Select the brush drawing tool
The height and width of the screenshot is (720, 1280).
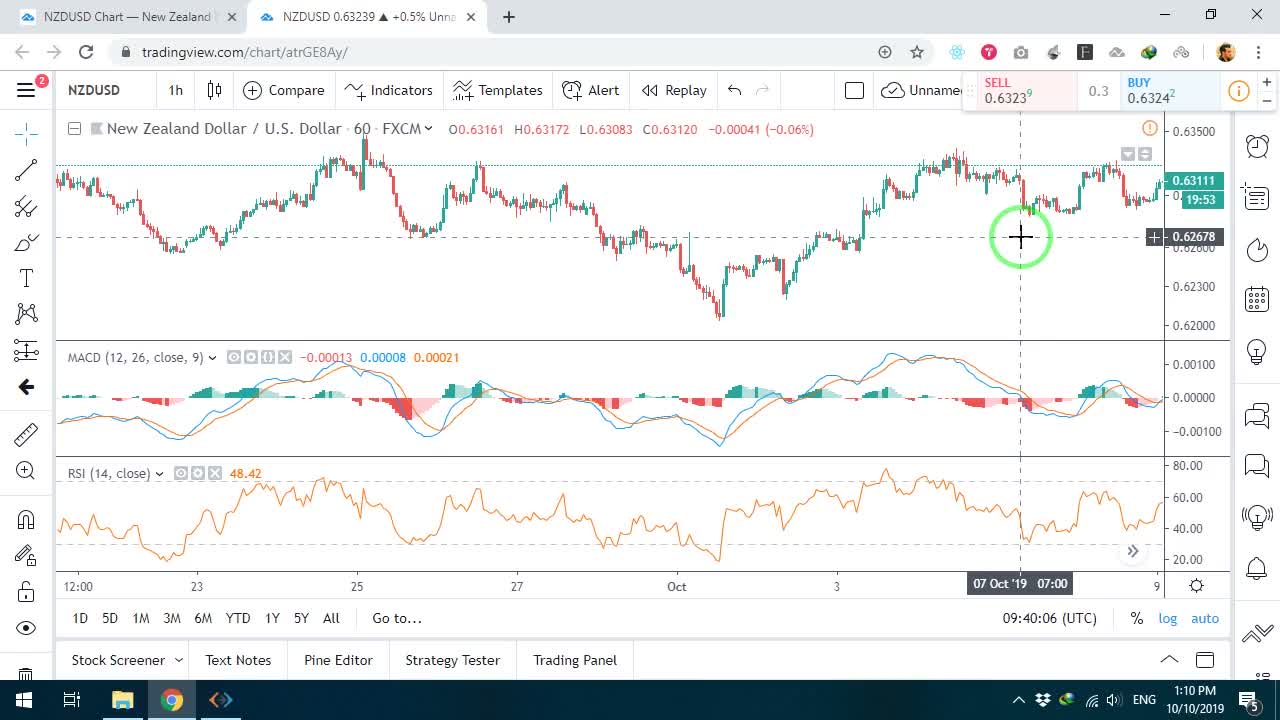(26, 243)
